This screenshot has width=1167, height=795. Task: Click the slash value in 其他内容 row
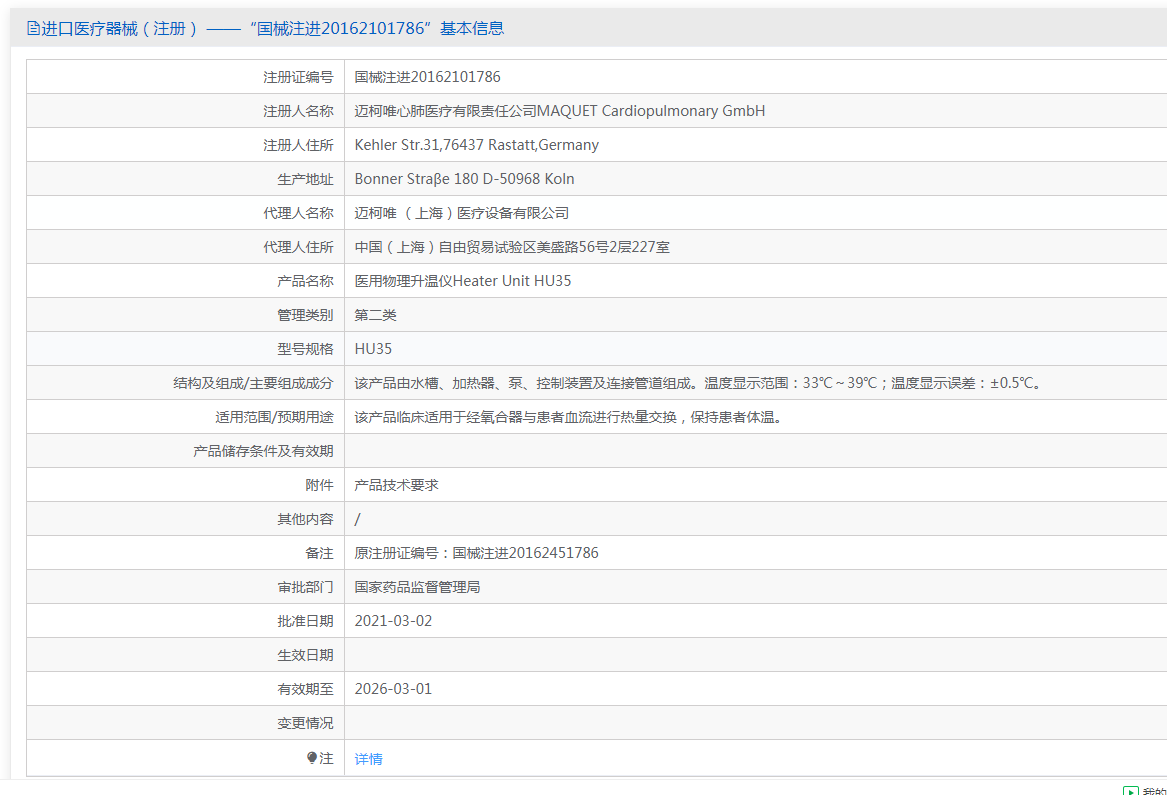357,520
